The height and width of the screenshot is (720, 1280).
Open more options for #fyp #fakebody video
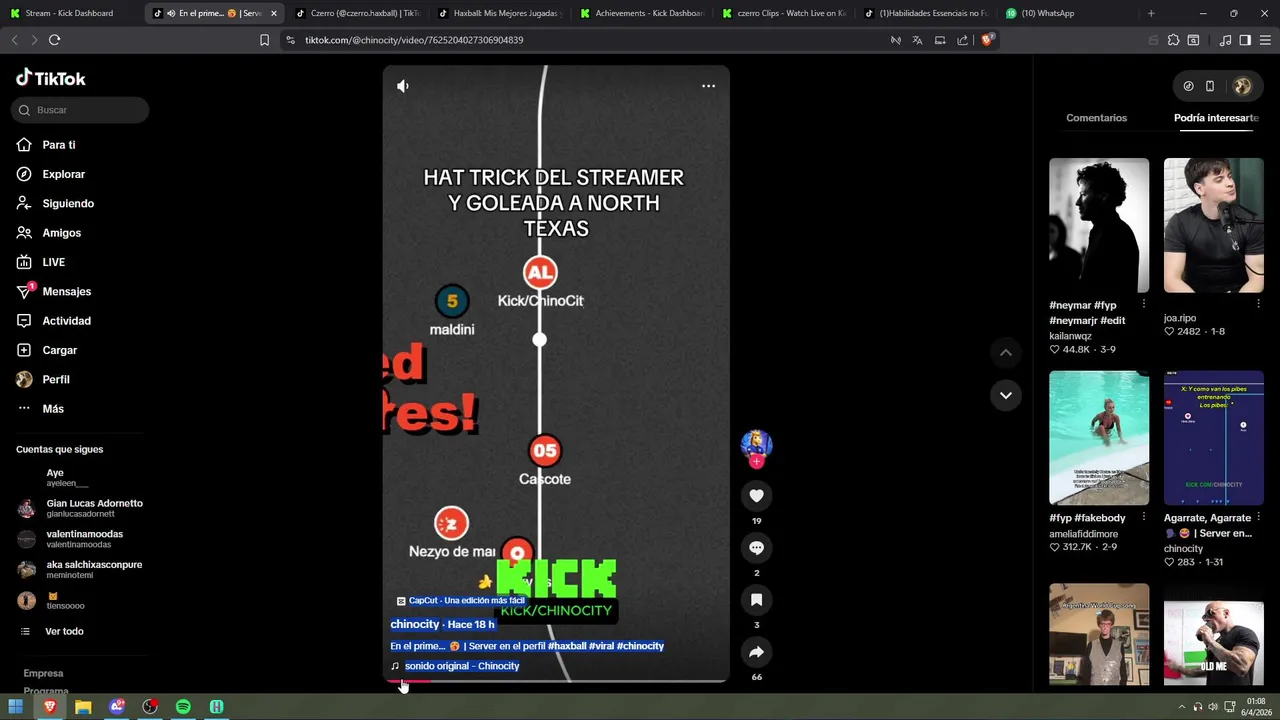pyautogui.click(x=1144, y=517)
